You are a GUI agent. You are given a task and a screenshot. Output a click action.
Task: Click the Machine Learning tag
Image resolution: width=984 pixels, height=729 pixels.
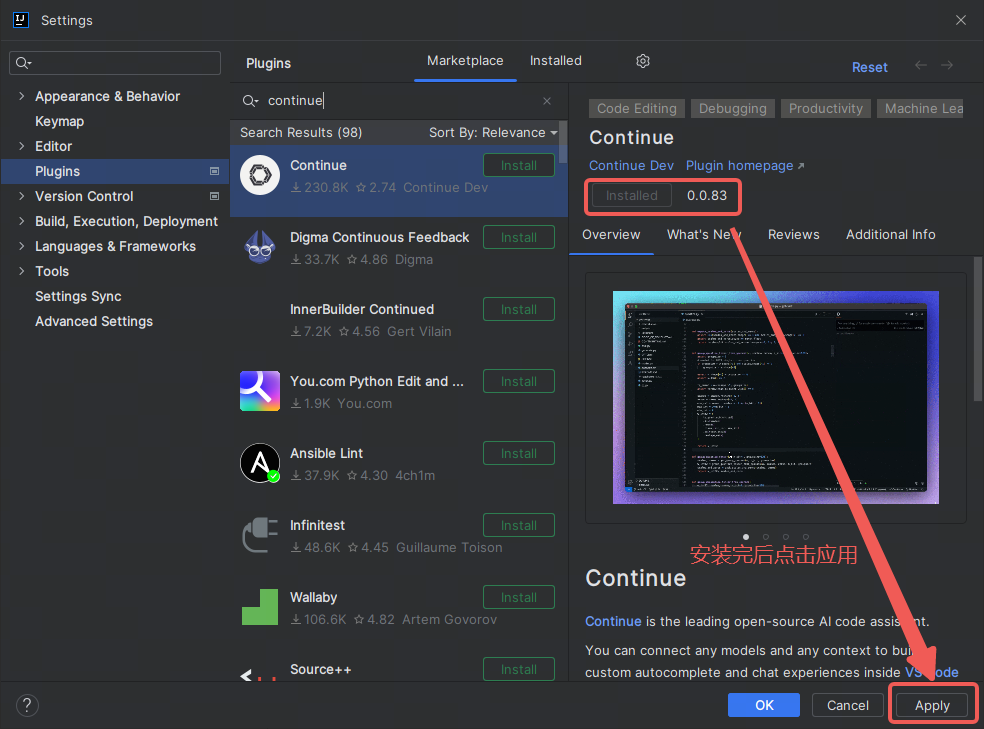[x=921, y=109]
